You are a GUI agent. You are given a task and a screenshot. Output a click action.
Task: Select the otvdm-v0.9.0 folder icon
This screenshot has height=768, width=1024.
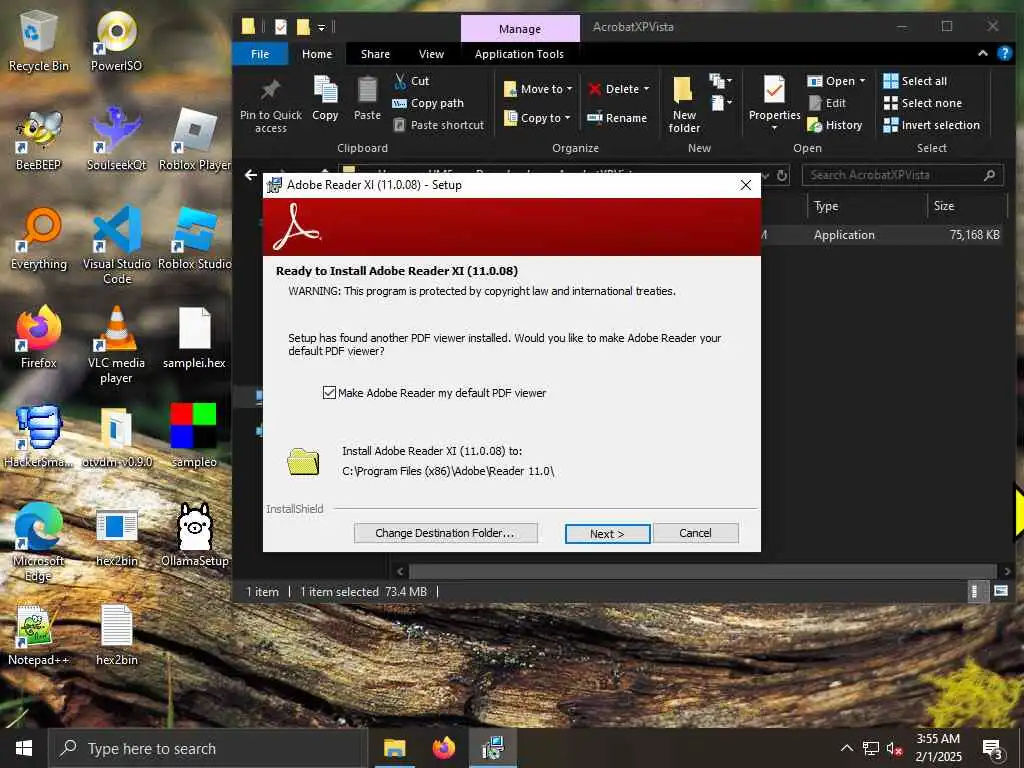[116, 436]
